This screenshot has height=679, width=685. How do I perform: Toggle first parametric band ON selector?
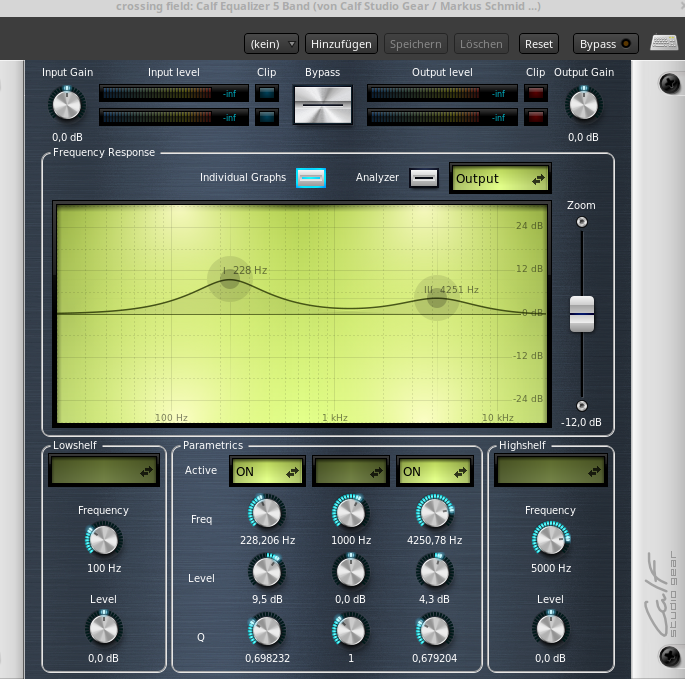point(267,471)
